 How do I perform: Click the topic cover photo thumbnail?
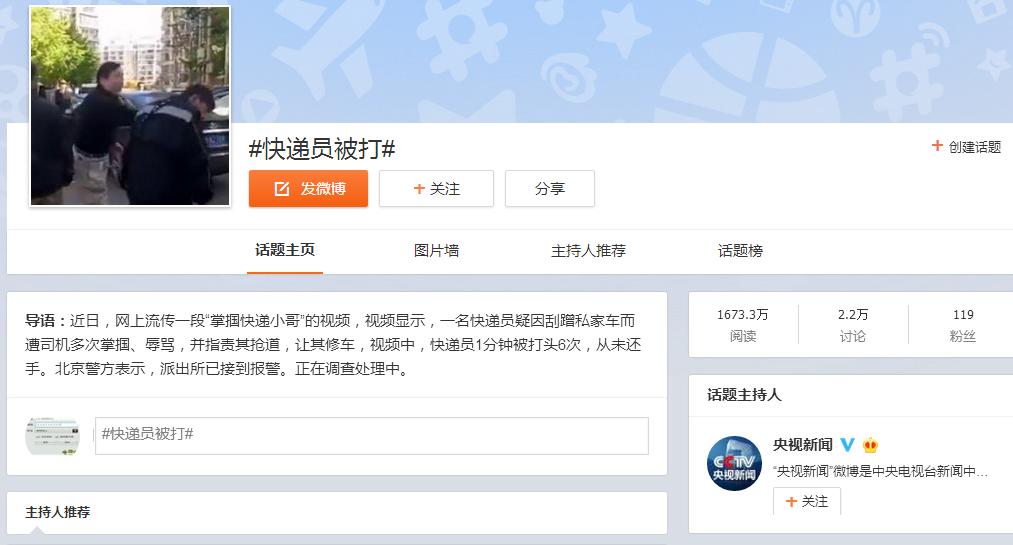coord(130,106)
